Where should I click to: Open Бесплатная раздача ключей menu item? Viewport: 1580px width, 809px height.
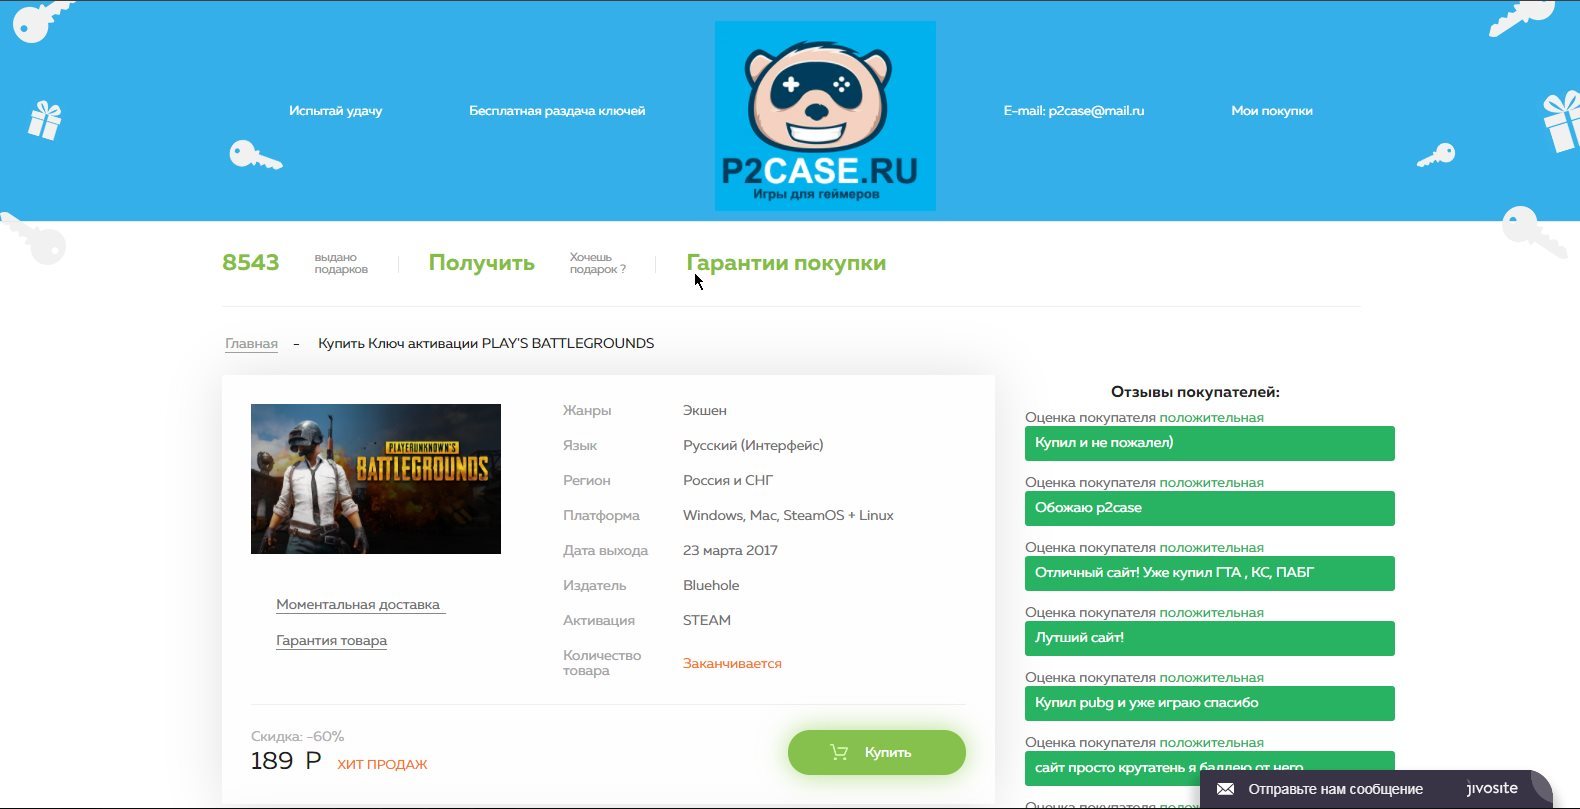click(x=557, y=111)
